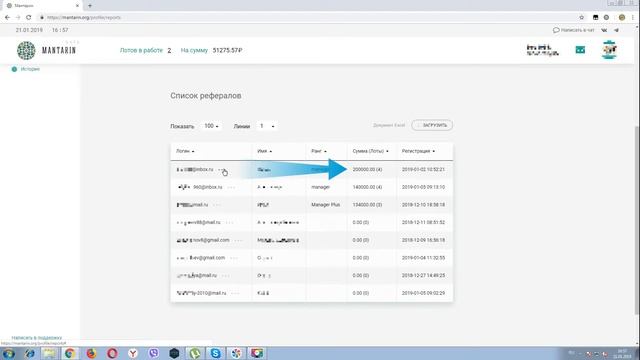Launch Yandex browser from the taskbar
This screenshot has width=640, height=360.
click(x=133, y=353)
